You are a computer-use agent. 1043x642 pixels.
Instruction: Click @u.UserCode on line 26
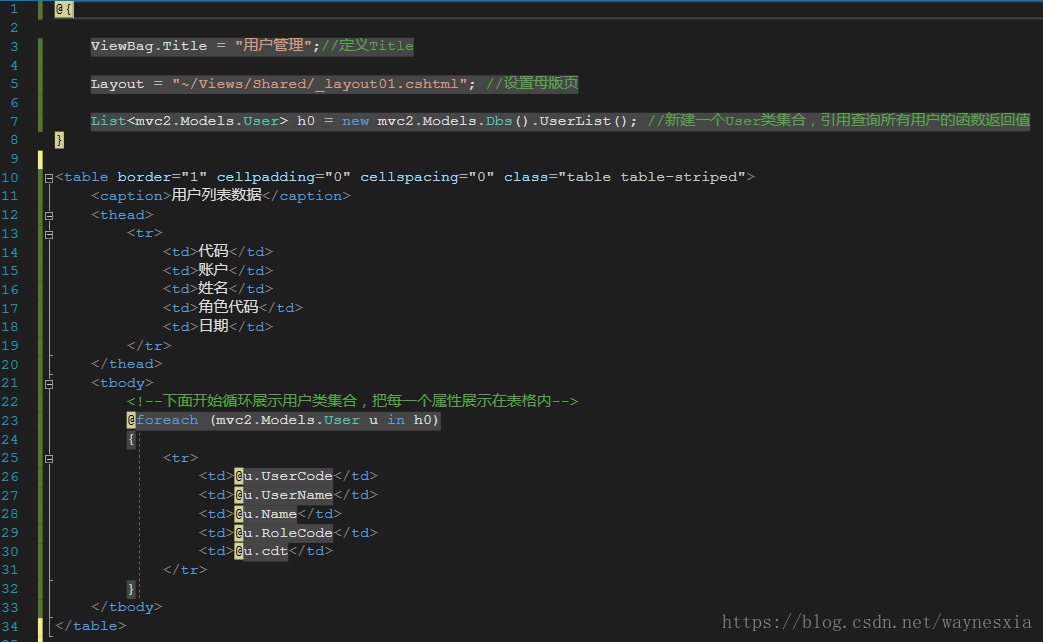[x=283, y=476]
